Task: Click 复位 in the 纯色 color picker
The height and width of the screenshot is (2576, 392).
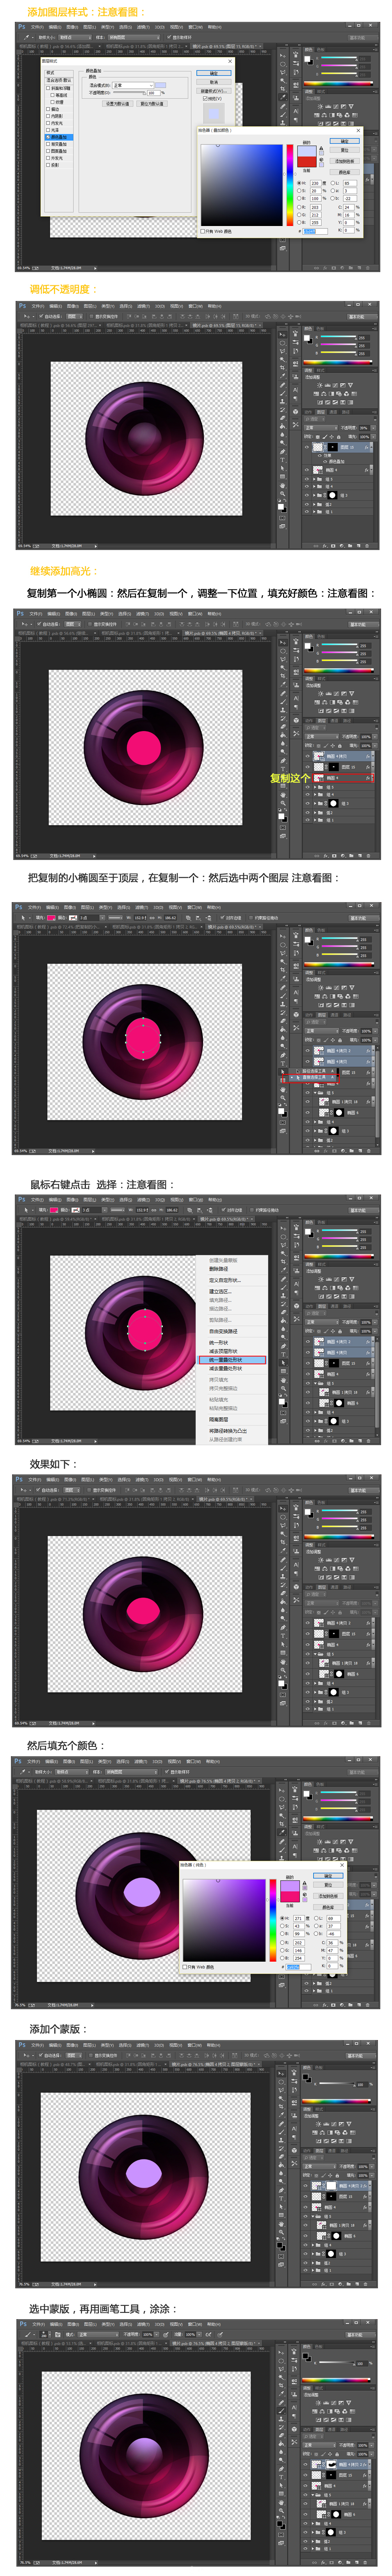Action: (x=328, y=1885)
